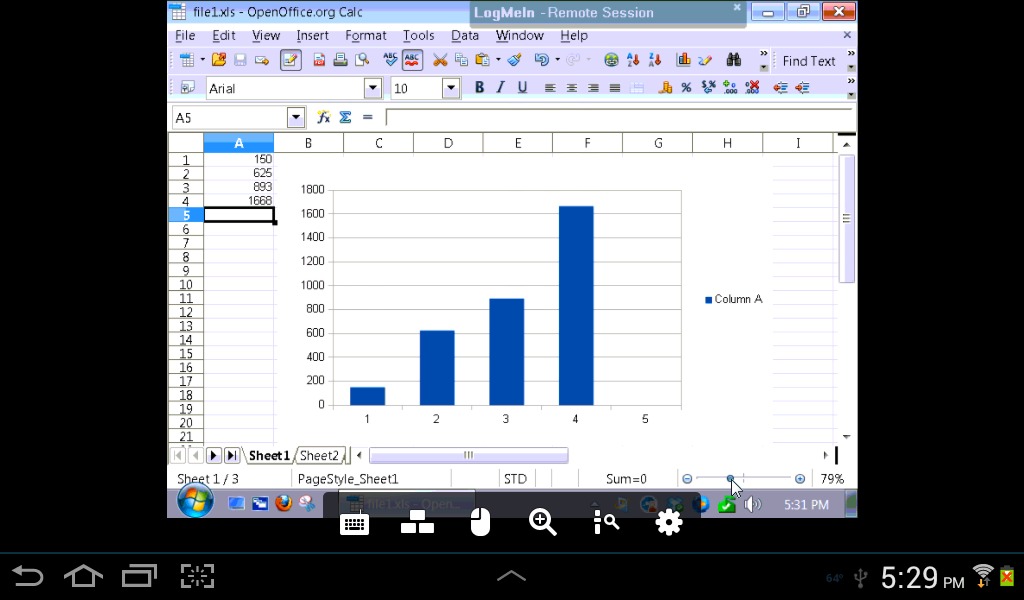This screenshot has height=600, width=1024.
Task: Decrease indent in formatting toolbar
Action: (780, 87)
